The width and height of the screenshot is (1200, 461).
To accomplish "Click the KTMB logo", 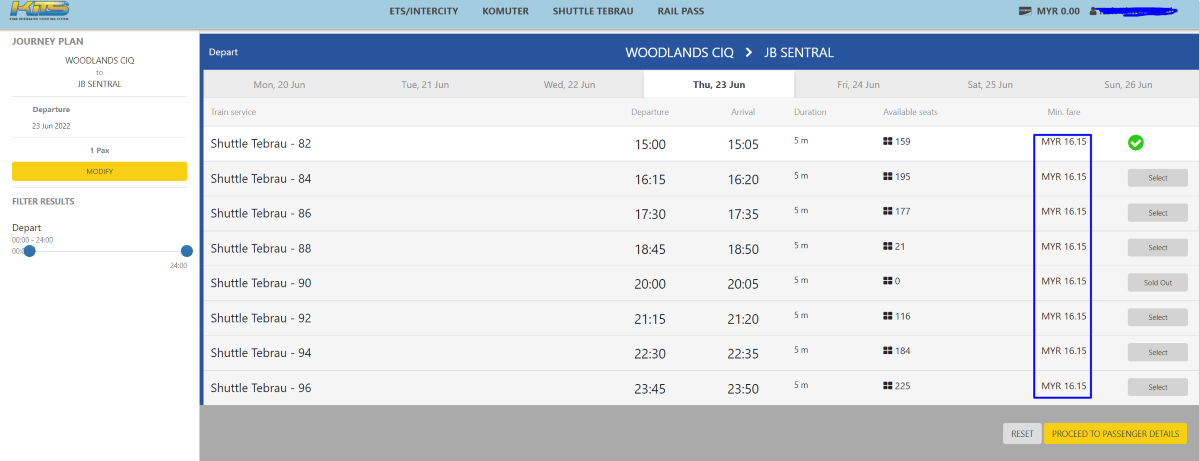I will [39, 11].
